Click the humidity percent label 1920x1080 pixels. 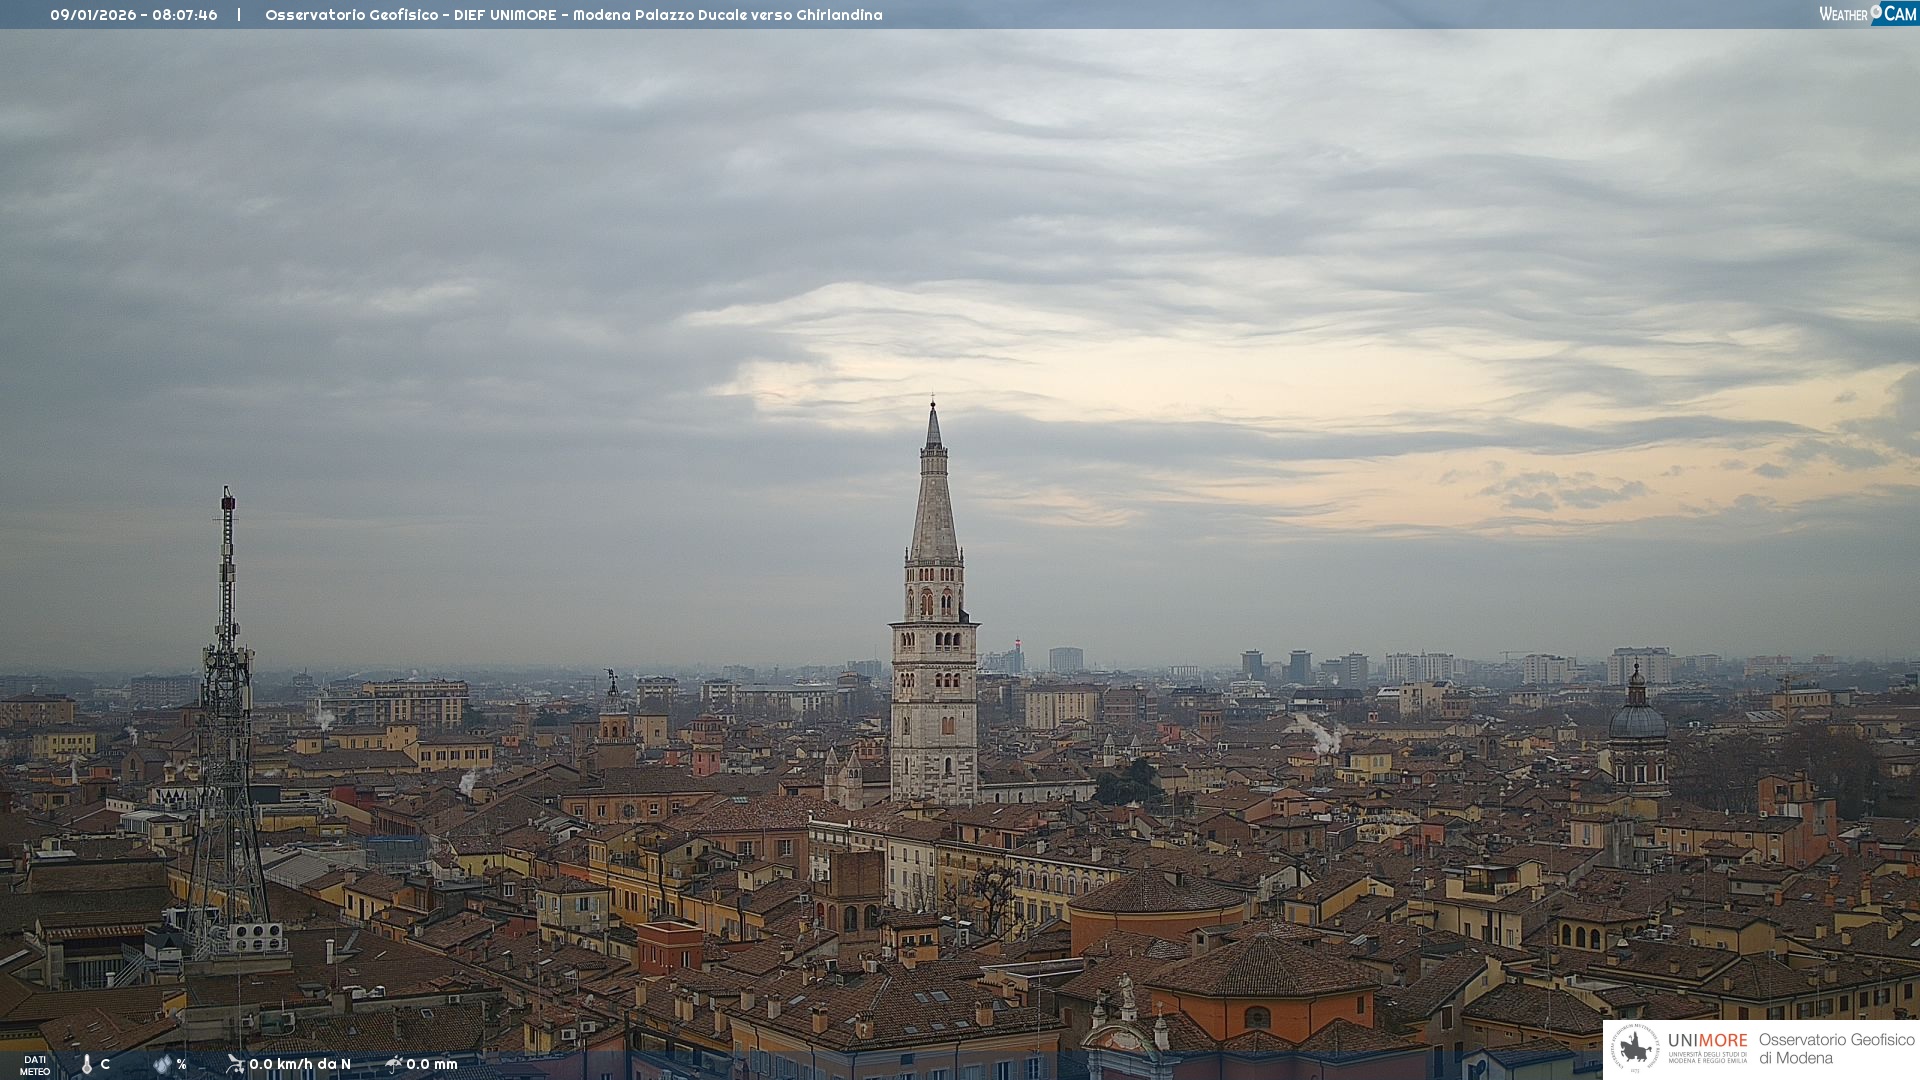[x=181, y=1064]
